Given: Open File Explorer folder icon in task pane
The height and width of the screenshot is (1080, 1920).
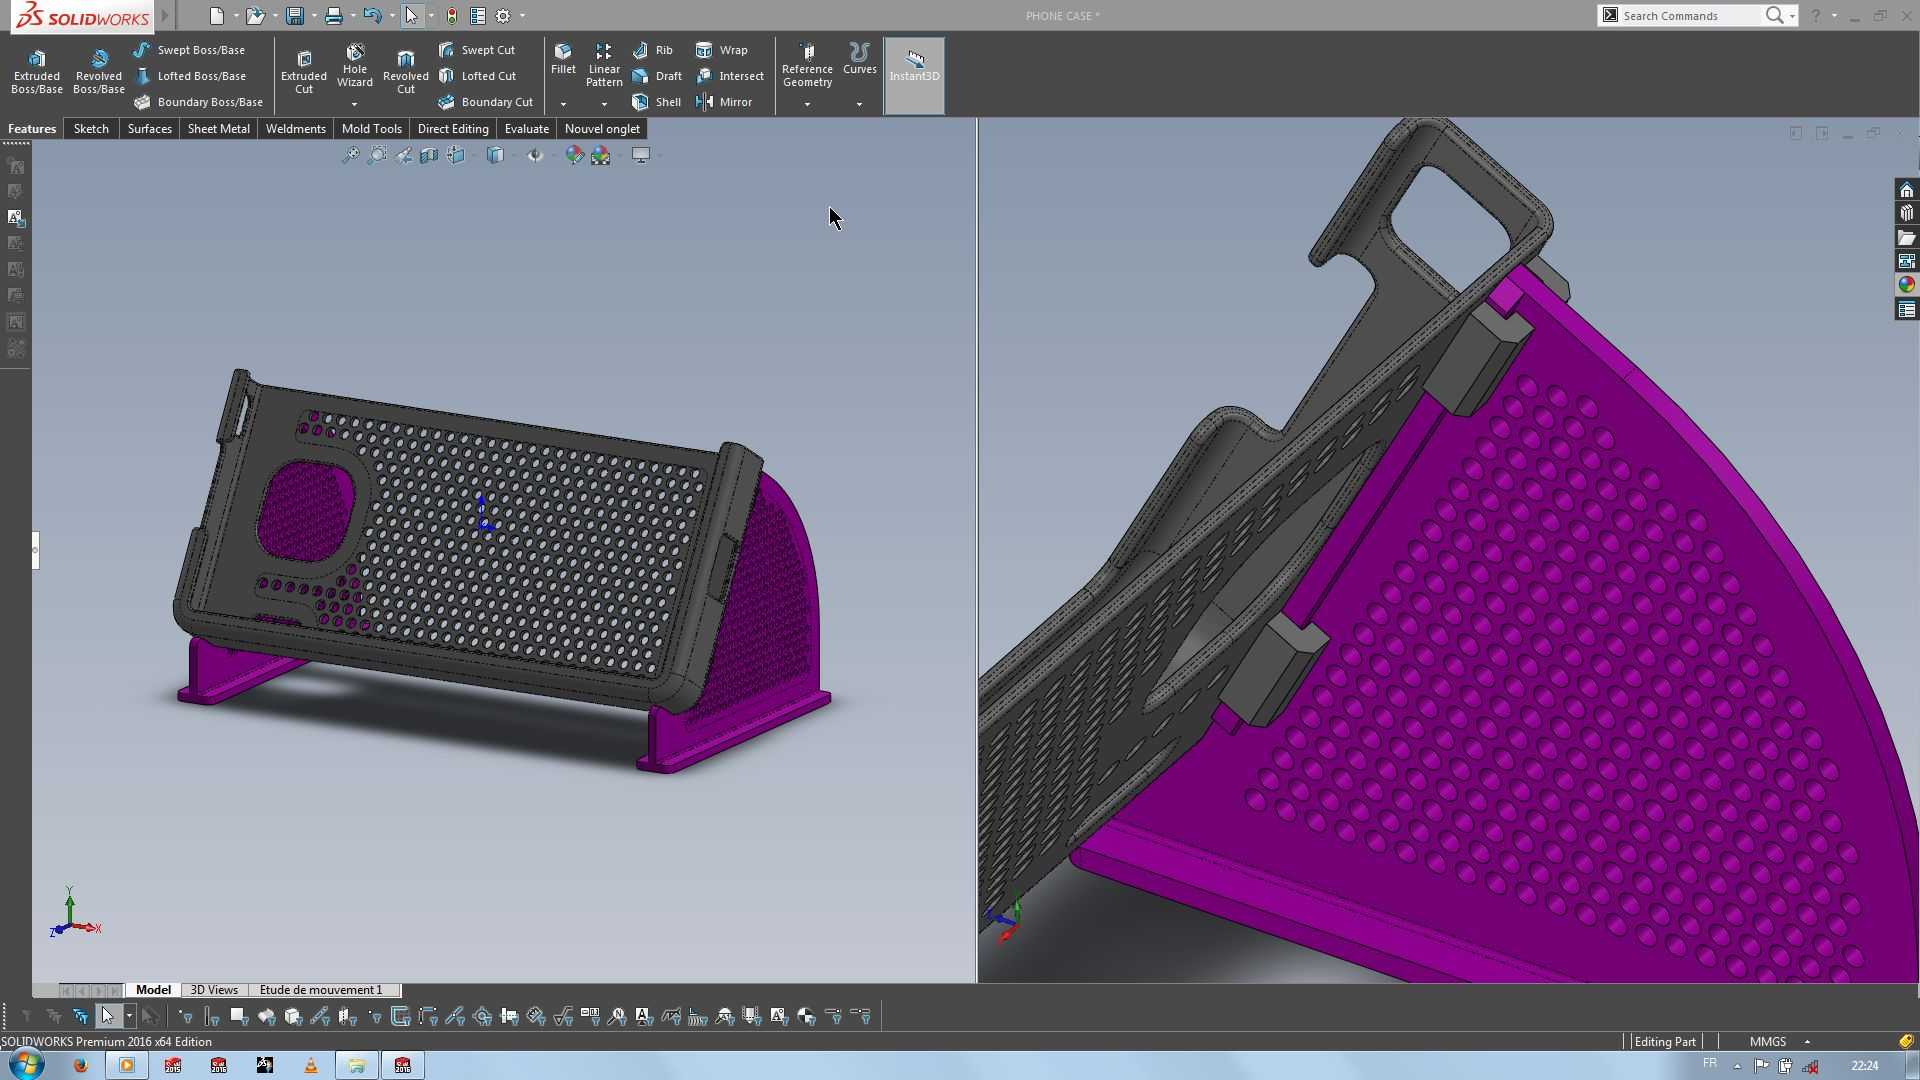Looking at the screenshot, I should [x=1907, y=237].
